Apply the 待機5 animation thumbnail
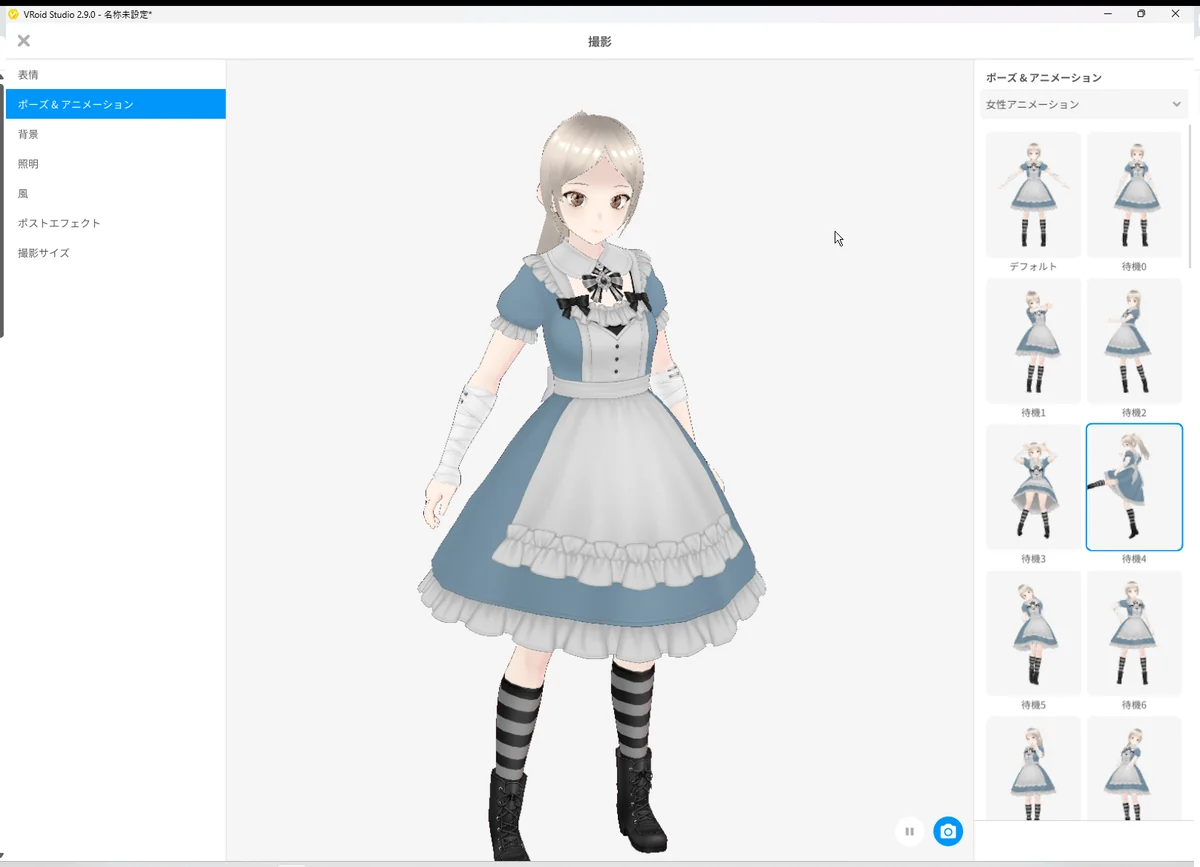The width and height of the screenshot is (1200, 867). pyautogui.click(x=1033, y=633)
